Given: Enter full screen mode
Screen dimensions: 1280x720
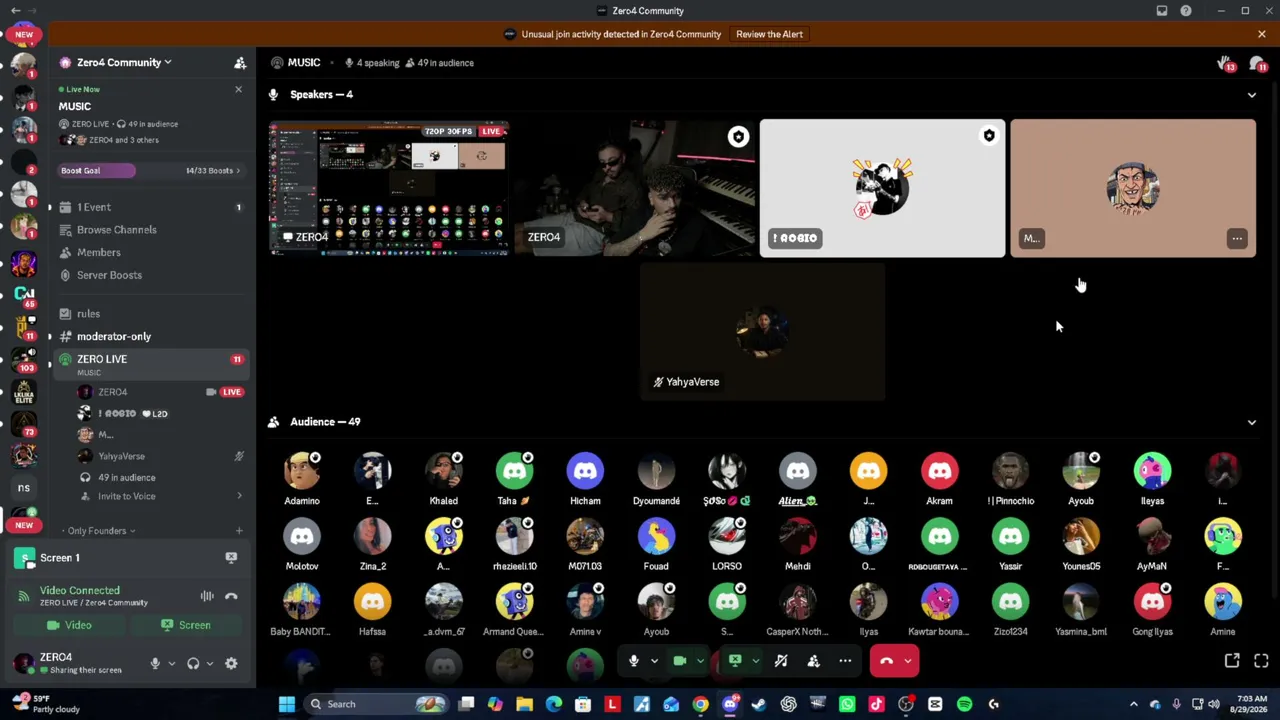Looking at the screenshot, I should [x=1261, y=661].
